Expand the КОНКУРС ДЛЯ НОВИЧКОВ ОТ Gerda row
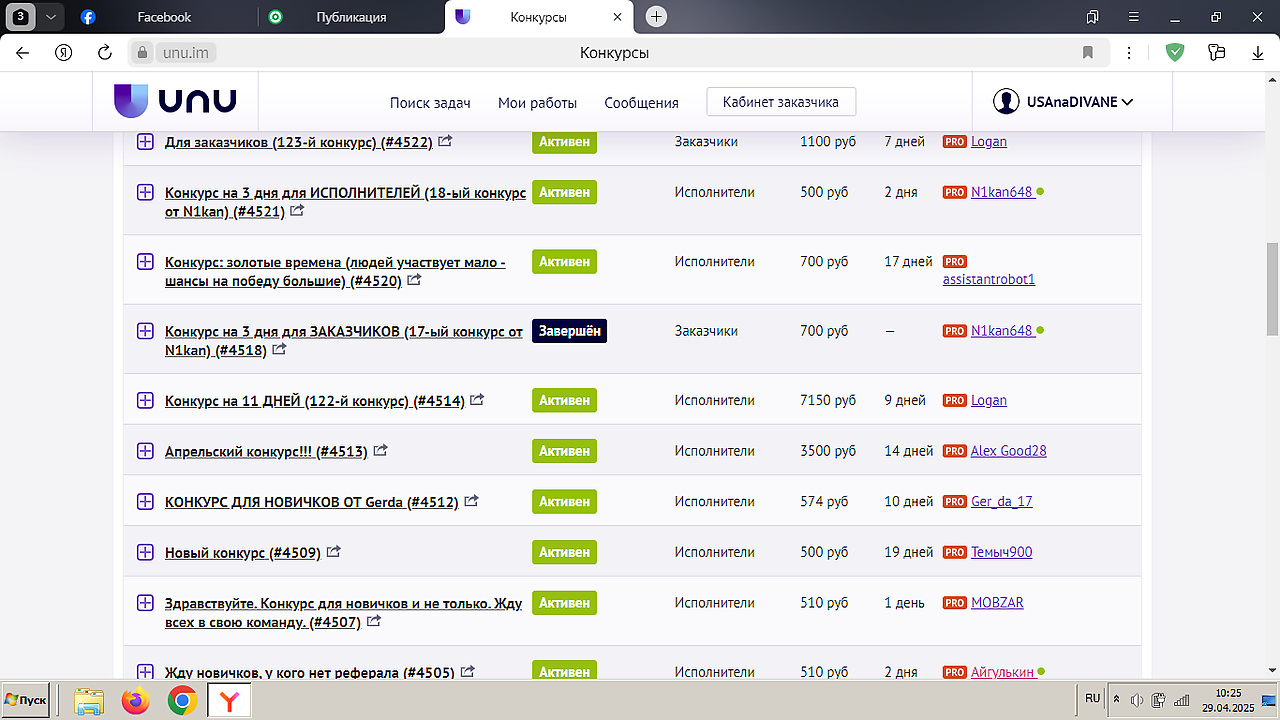 145,501
